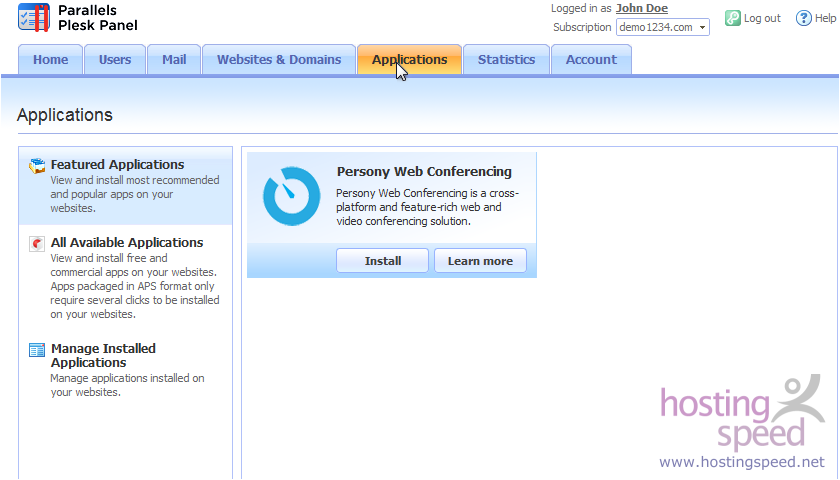Click the 'Logged in as' label
The image size is (840, 480).
[581, 8]
